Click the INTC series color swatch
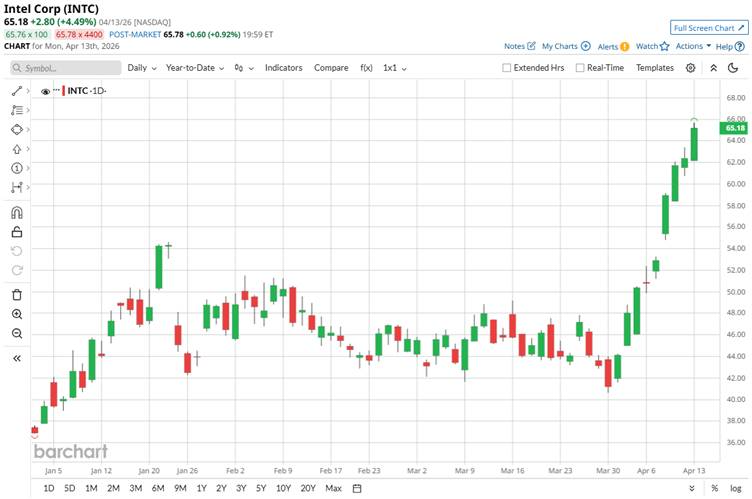The width and height of the screenshot is (752, 499). 63,91
